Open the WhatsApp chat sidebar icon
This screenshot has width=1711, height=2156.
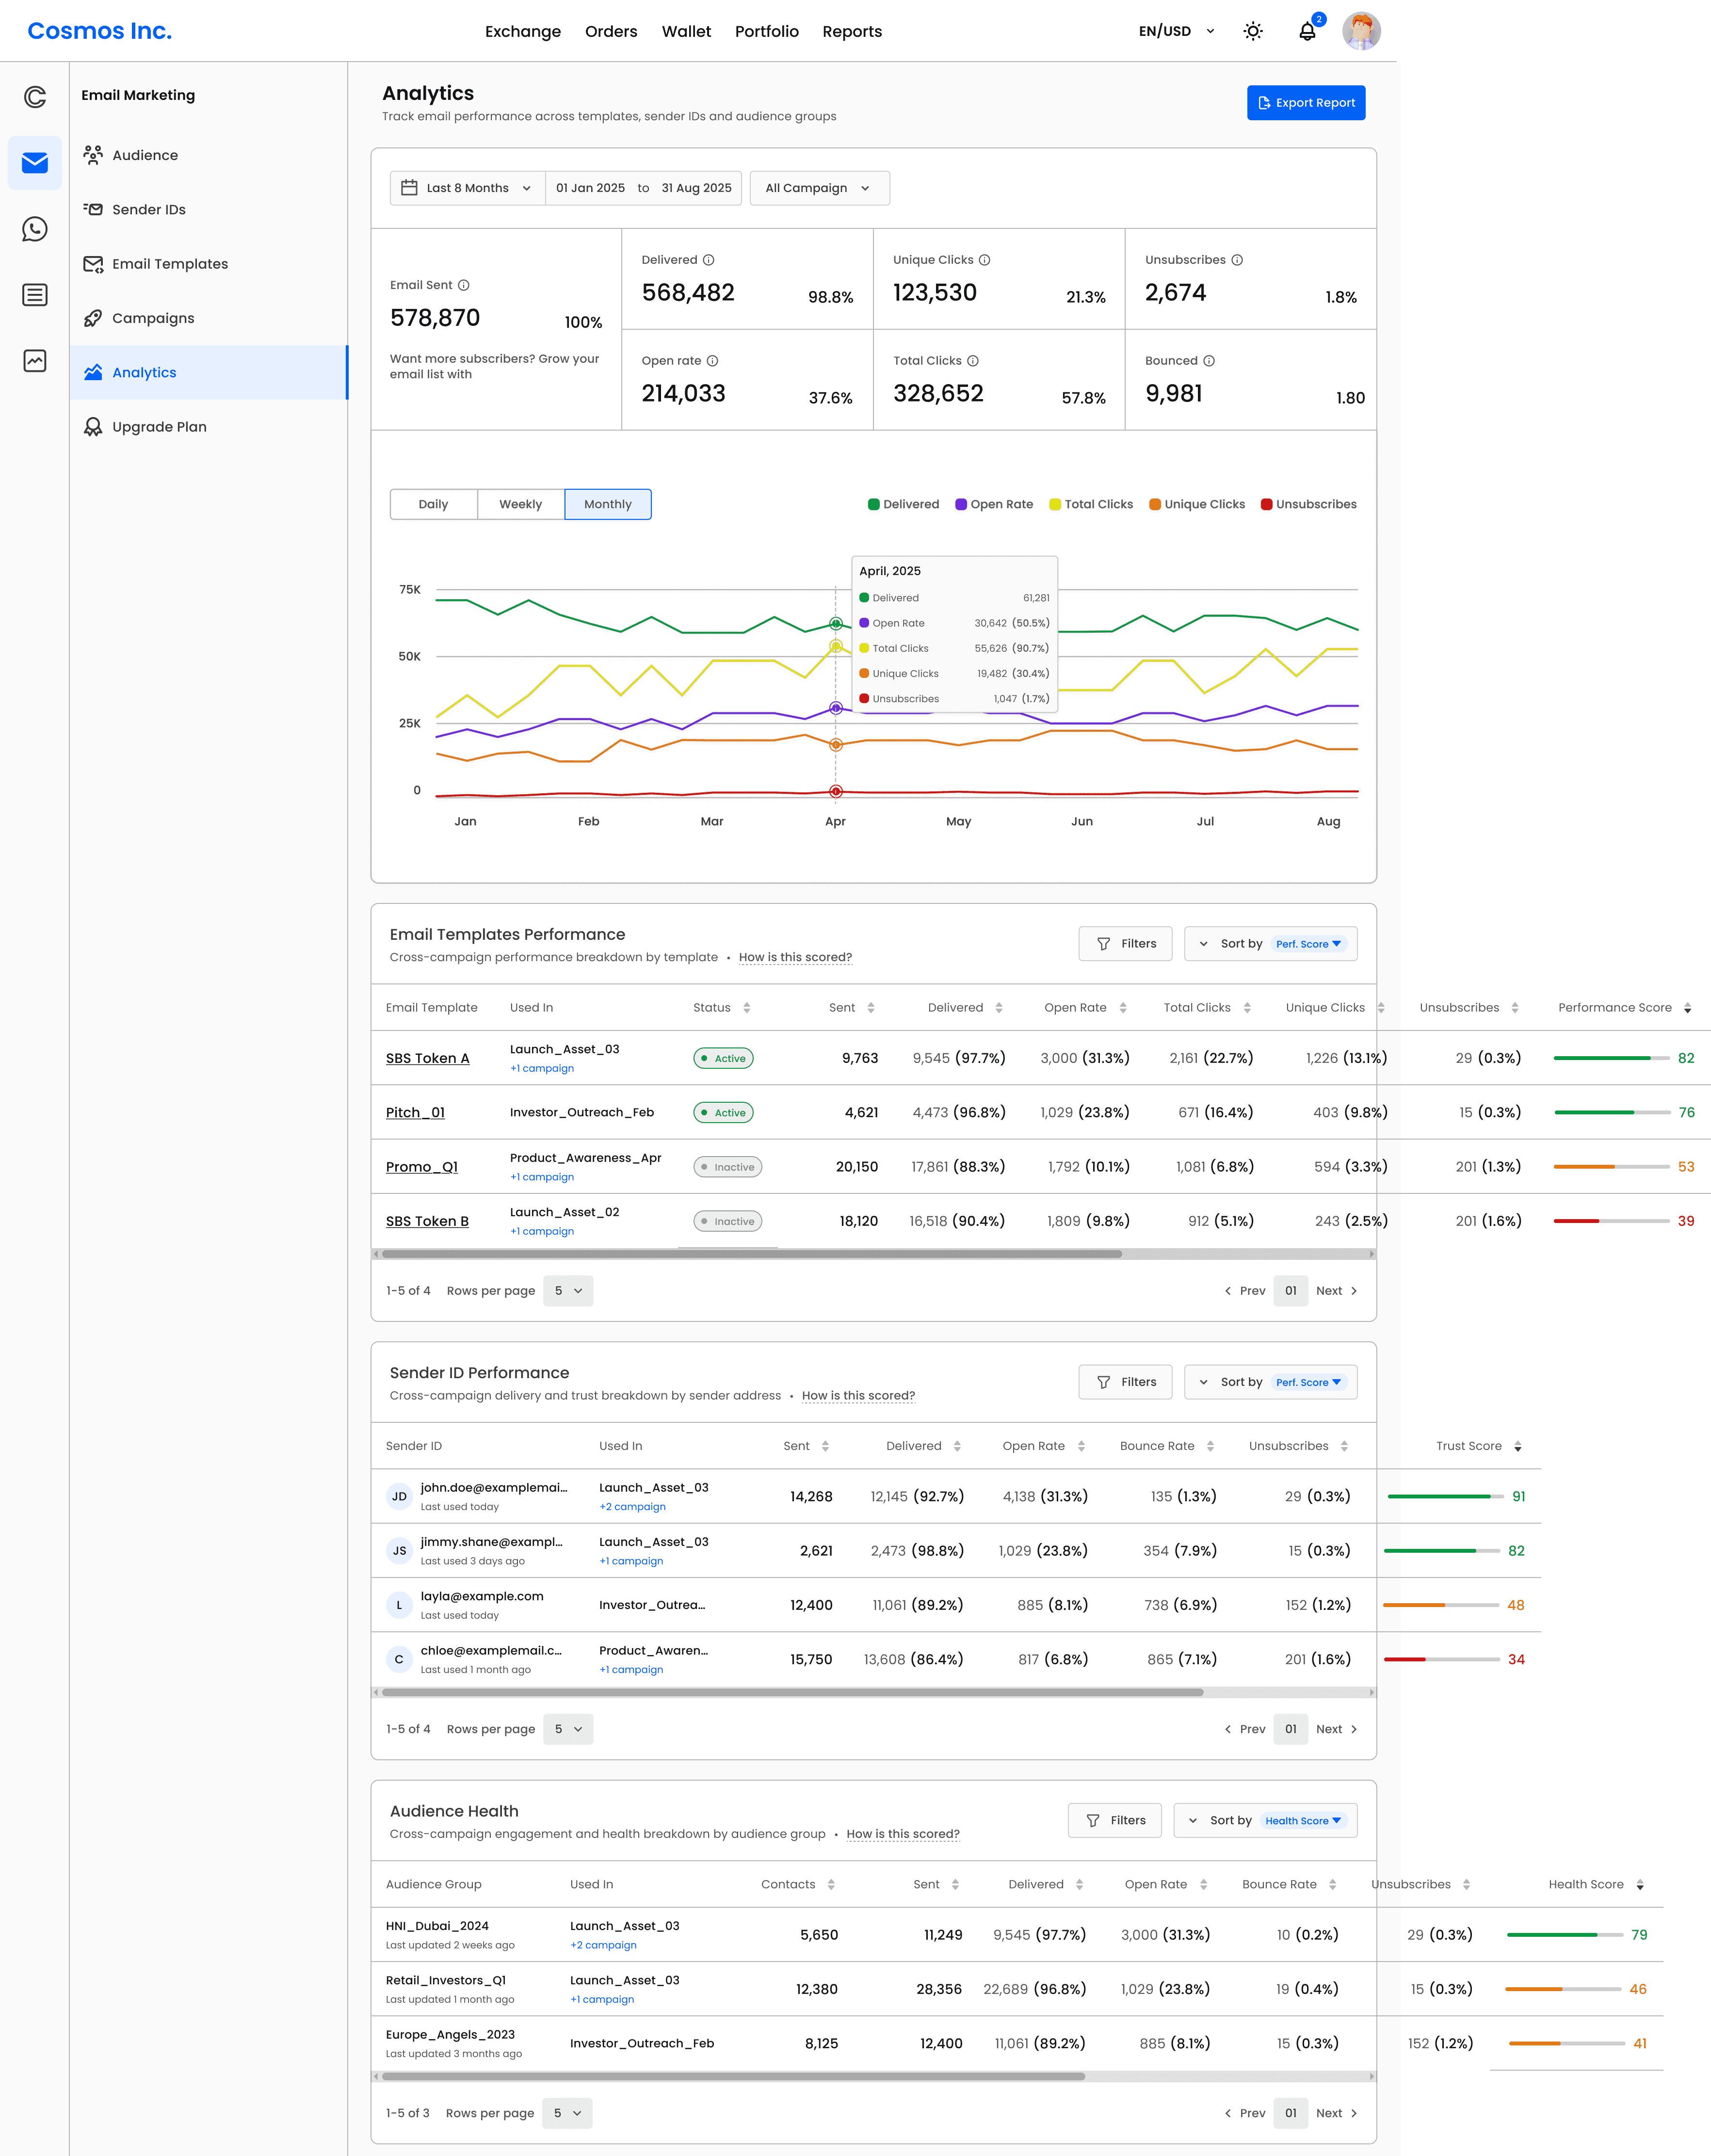pyautogui.click(x=35, y=229)
